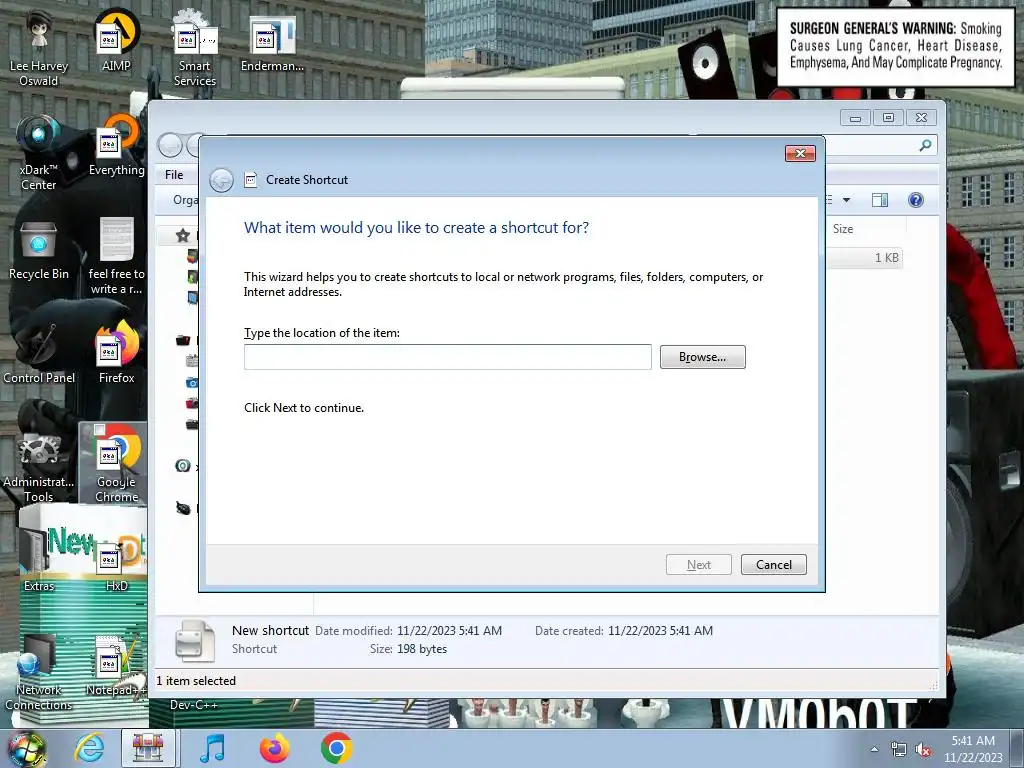Click the '1 KB' size cell
This screenshot has height=768, width=1024.
click(887, 257)
